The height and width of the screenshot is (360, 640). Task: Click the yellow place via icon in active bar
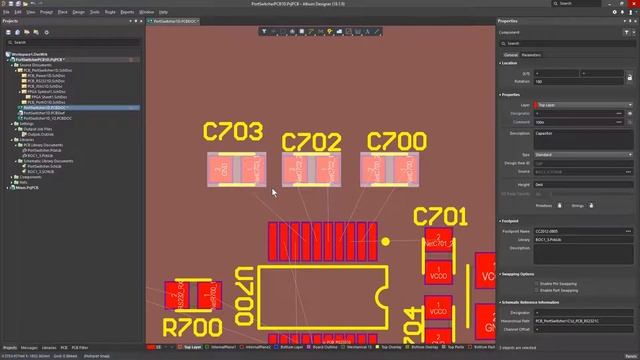coord(330,31)
